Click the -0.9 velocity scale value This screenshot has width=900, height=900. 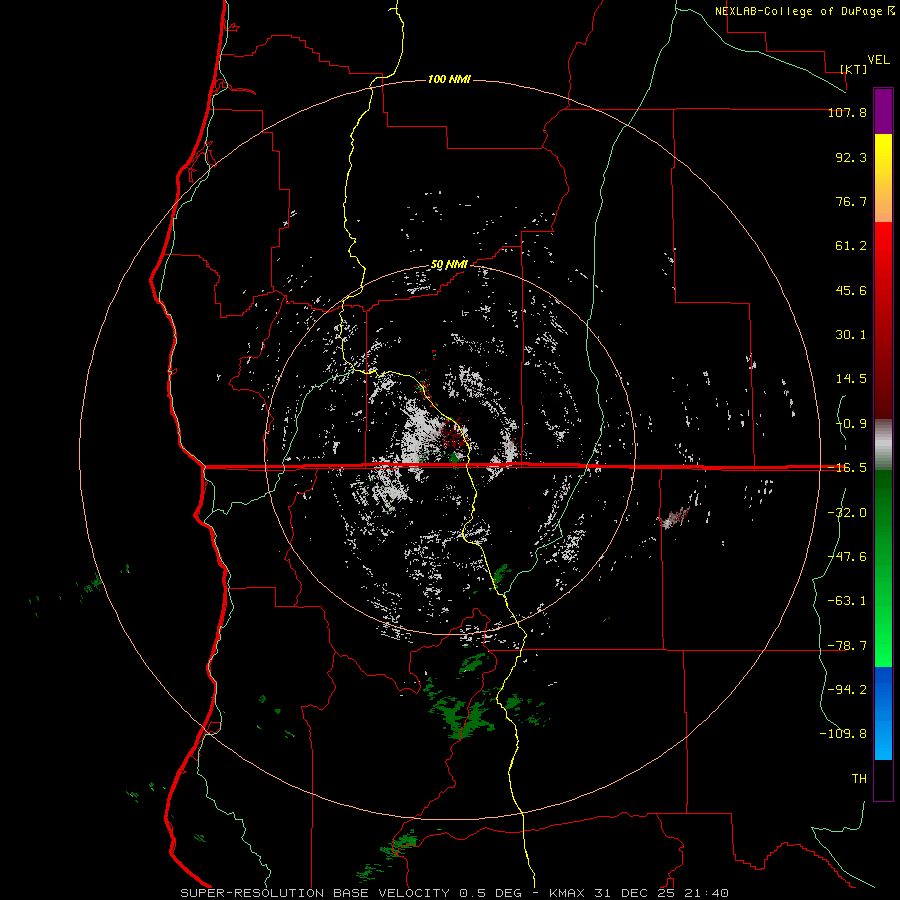pyautogui.click(x=851, y=424)
